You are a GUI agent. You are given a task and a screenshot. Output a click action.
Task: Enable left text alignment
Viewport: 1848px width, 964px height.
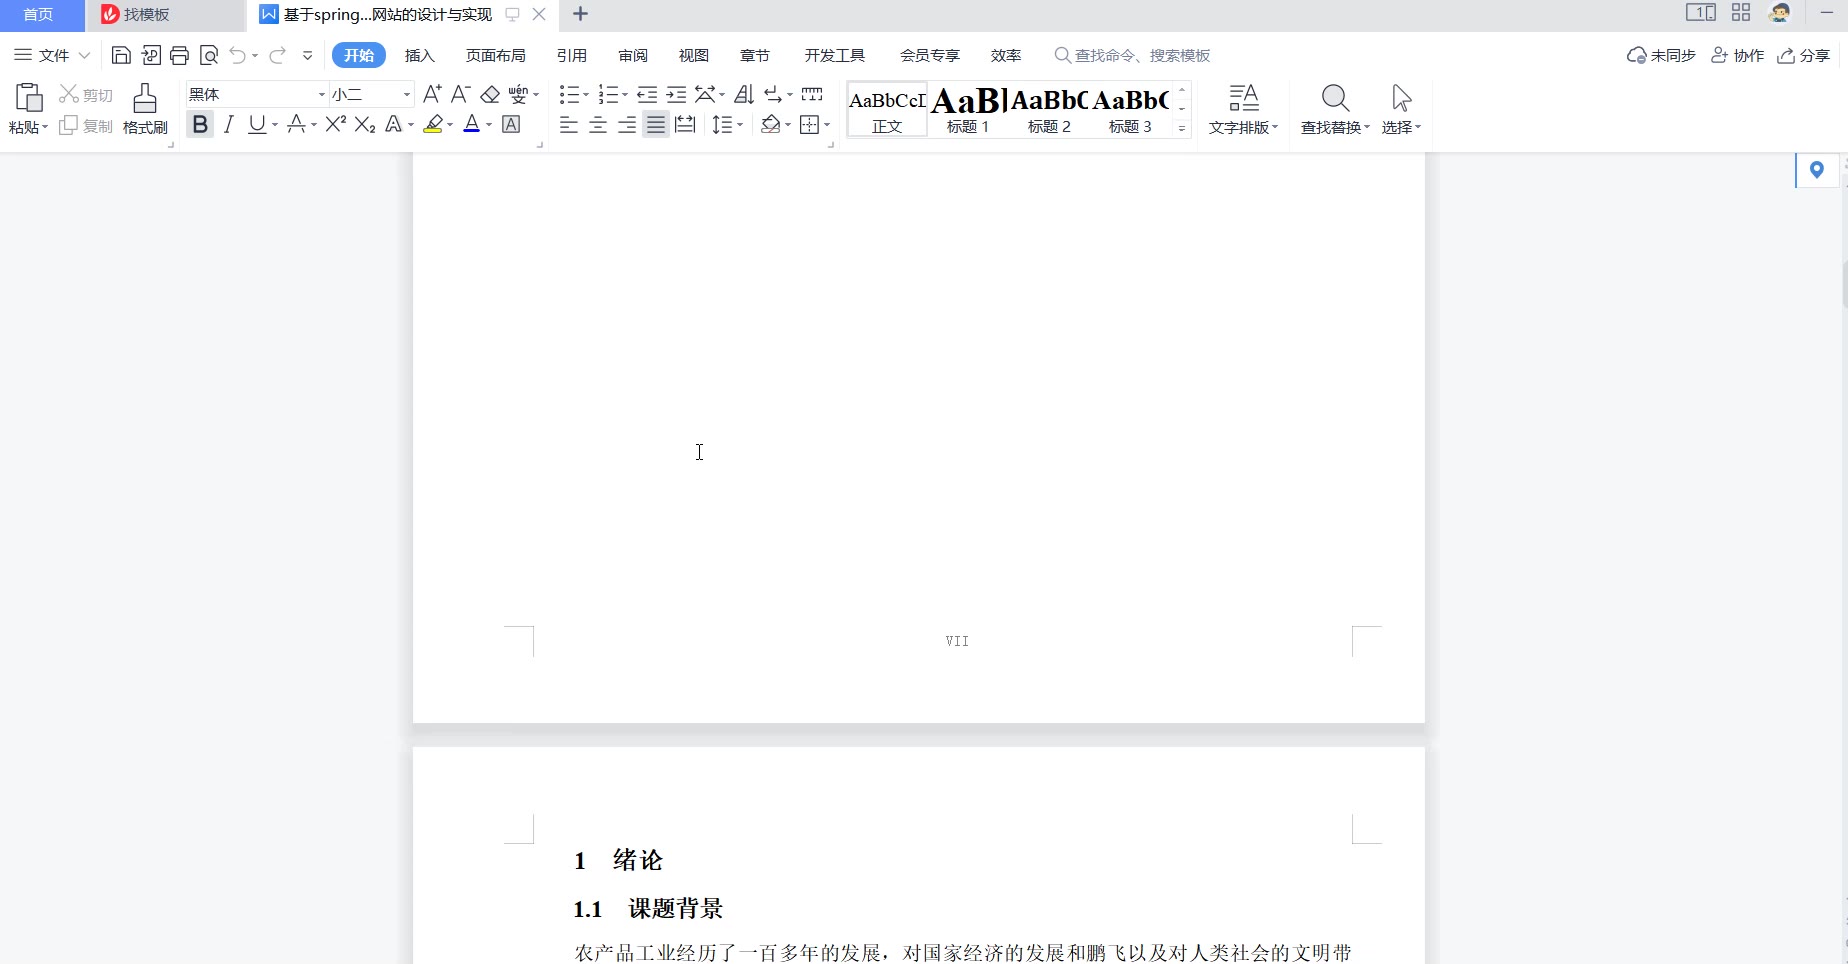coord(569,124)
